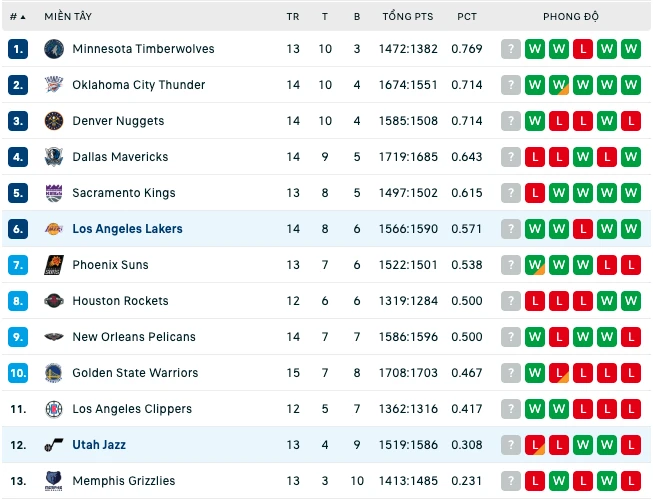Open the Houston Rockets team link

click(120, 301)
